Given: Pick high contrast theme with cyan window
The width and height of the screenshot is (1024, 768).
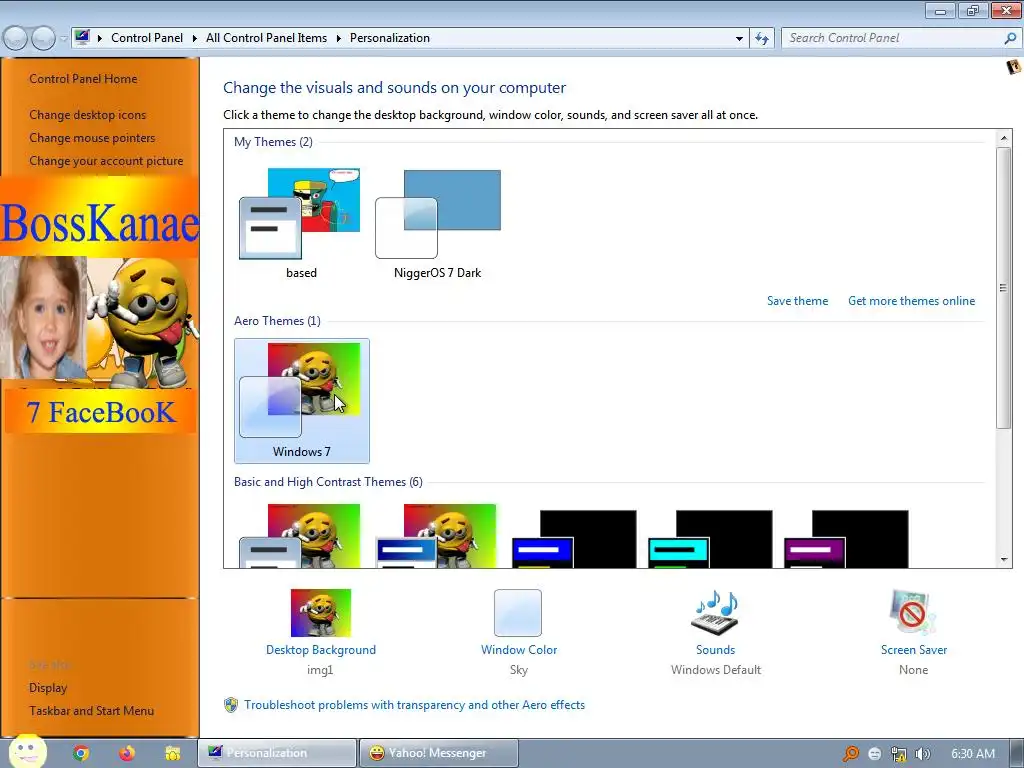Looking at the screenshot, I should click(710, 539).
